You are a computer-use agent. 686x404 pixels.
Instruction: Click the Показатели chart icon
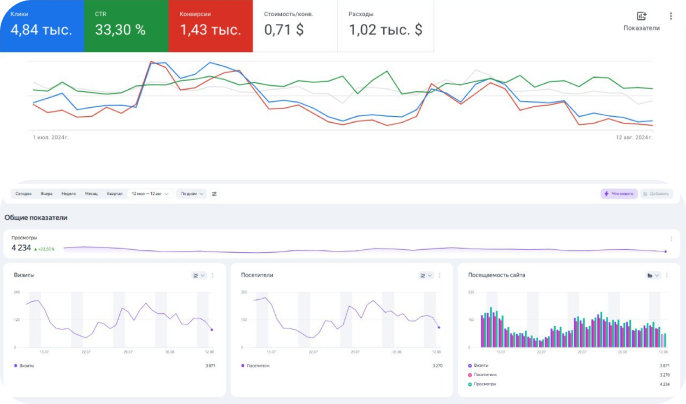[x=641, y=17]
